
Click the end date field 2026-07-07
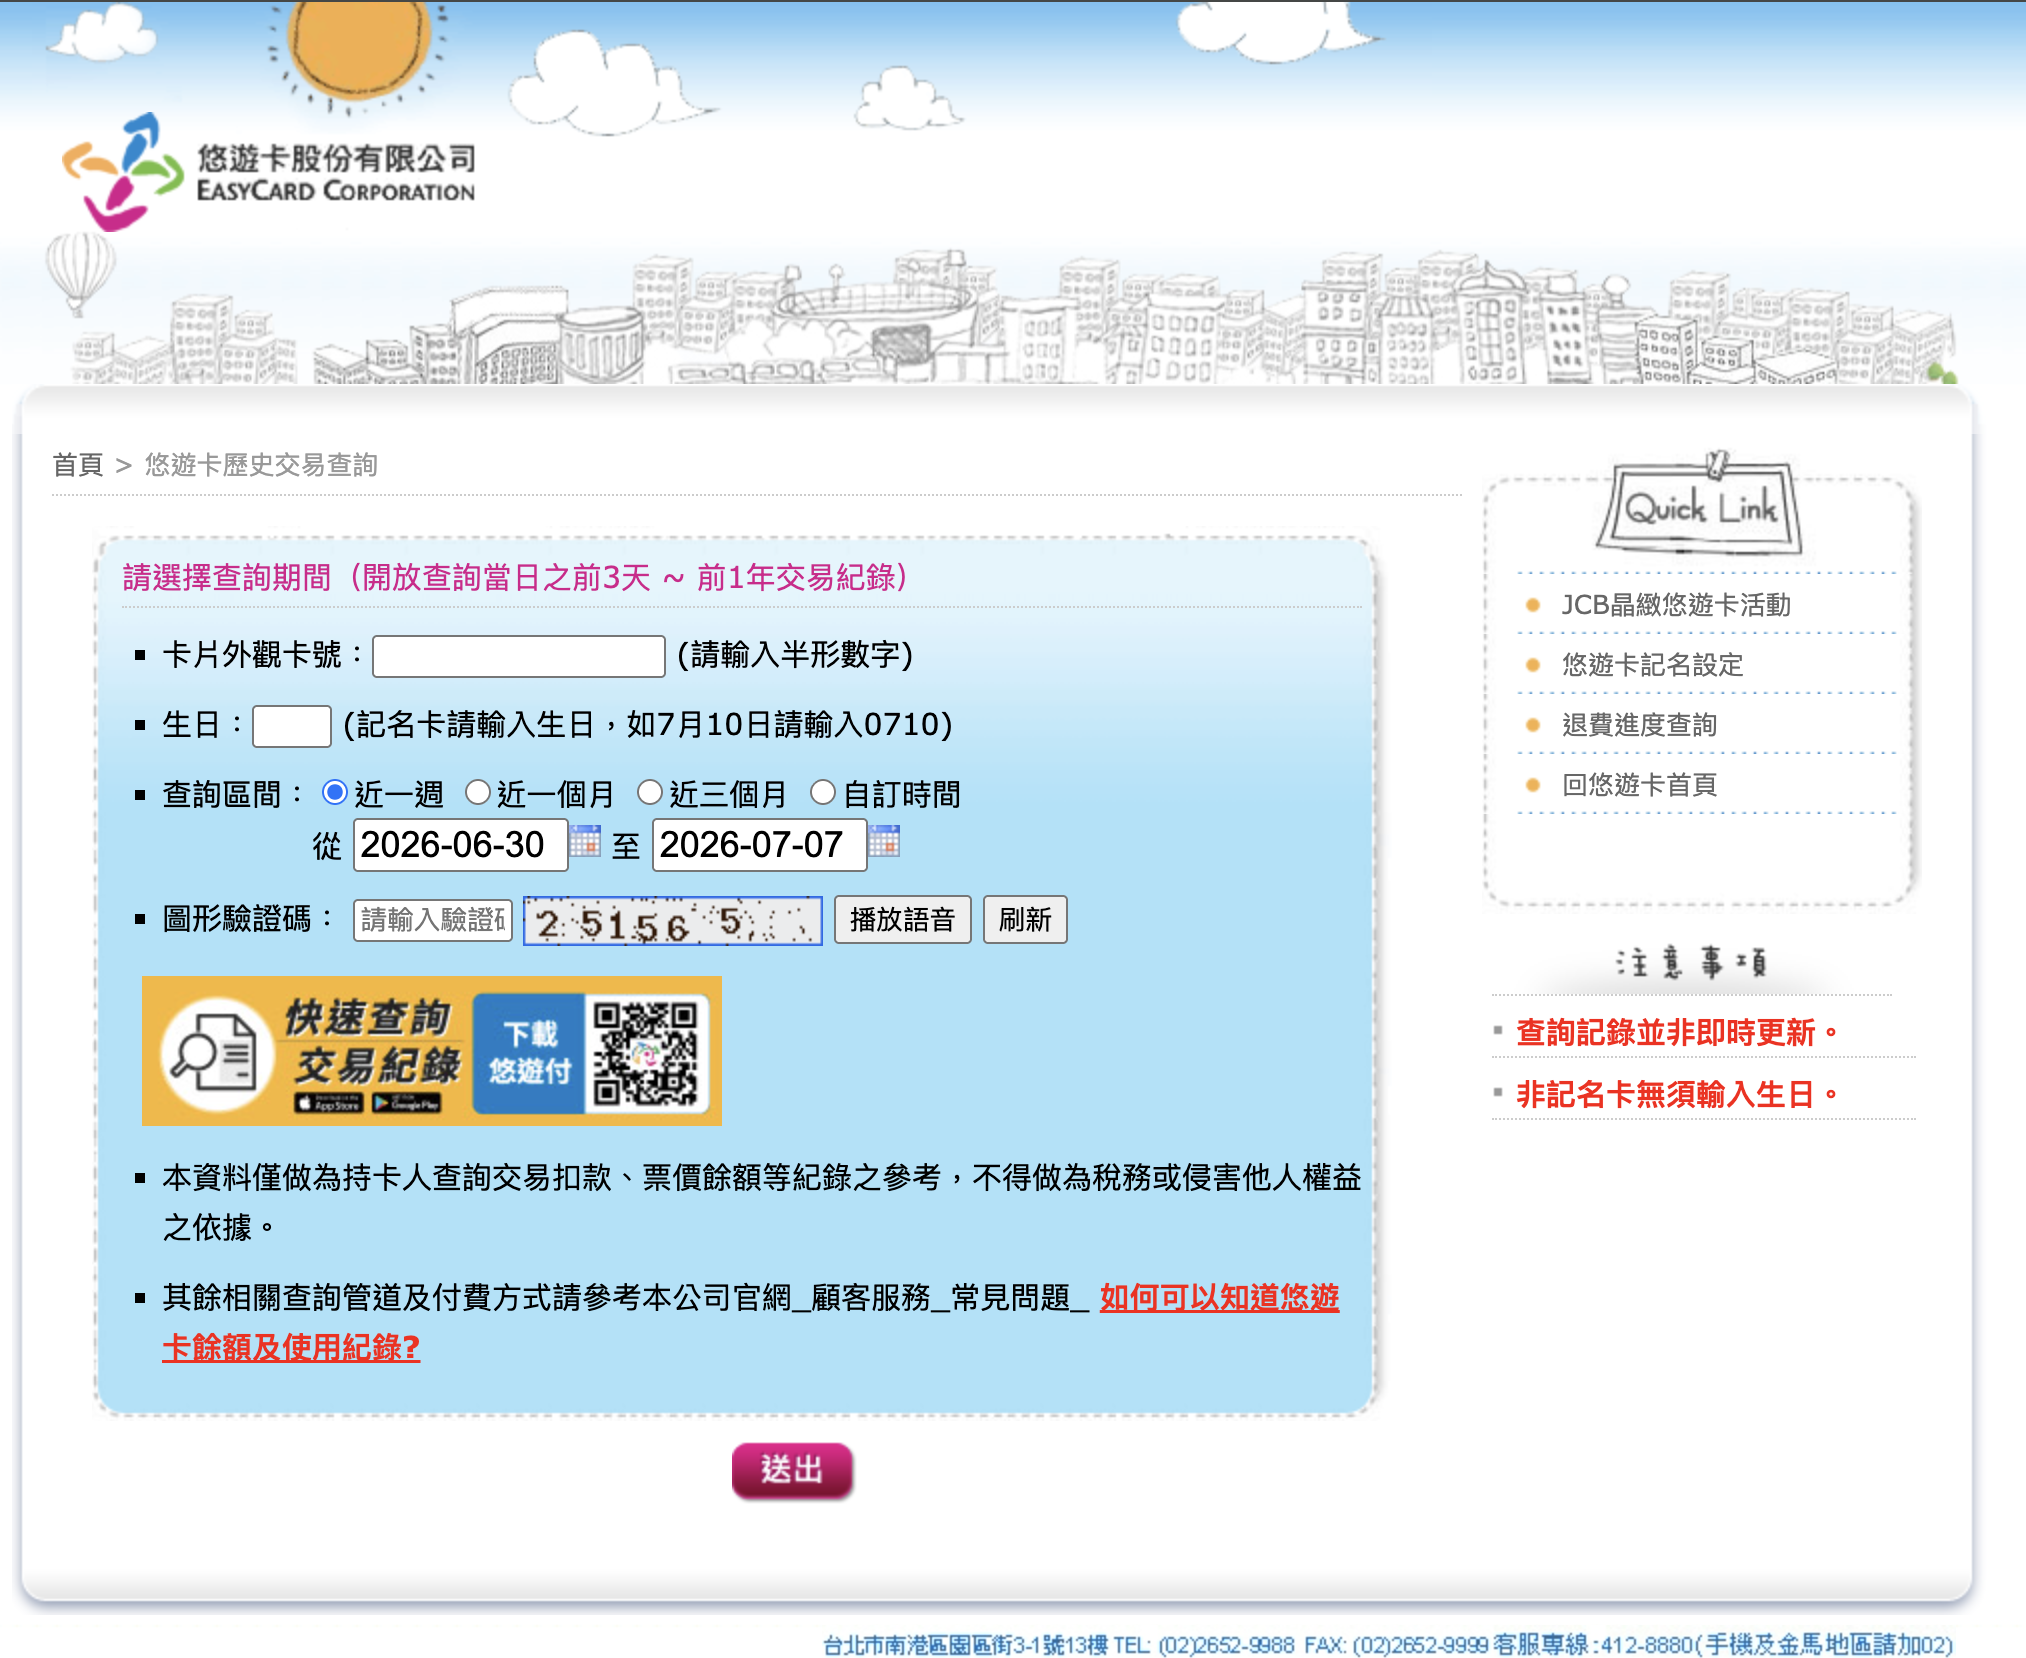click(759, 845)
